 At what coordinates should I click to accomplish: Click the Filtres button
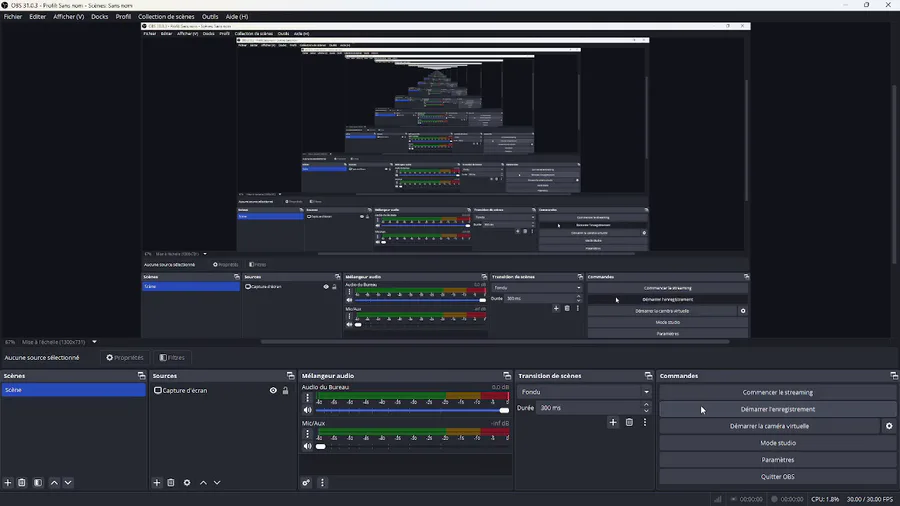172,357
